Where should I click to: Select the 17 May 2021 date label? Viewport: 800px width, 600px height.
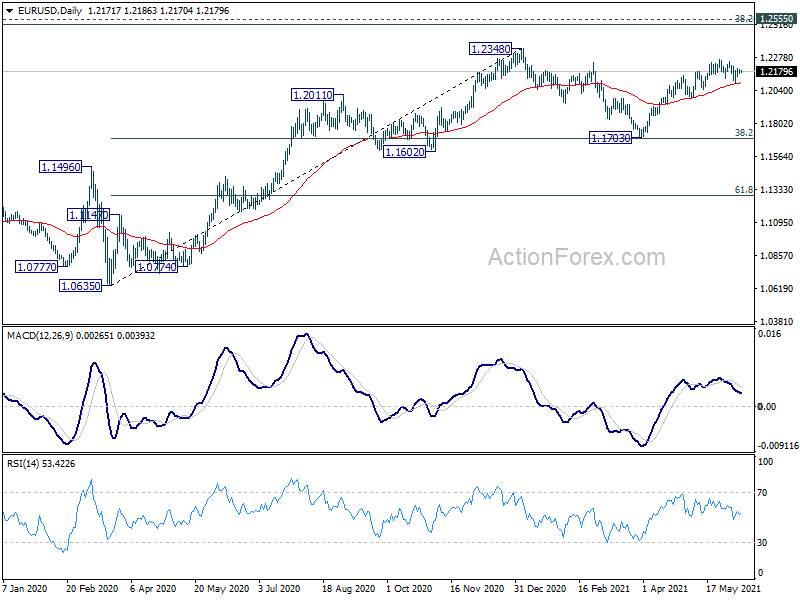[733, 589]
